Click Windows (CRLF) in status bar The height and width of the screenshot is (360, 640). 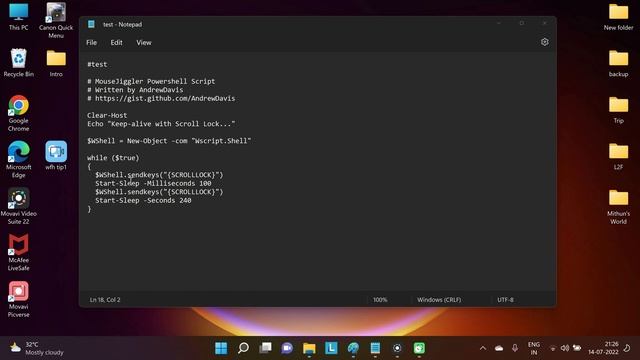(439, 300)
